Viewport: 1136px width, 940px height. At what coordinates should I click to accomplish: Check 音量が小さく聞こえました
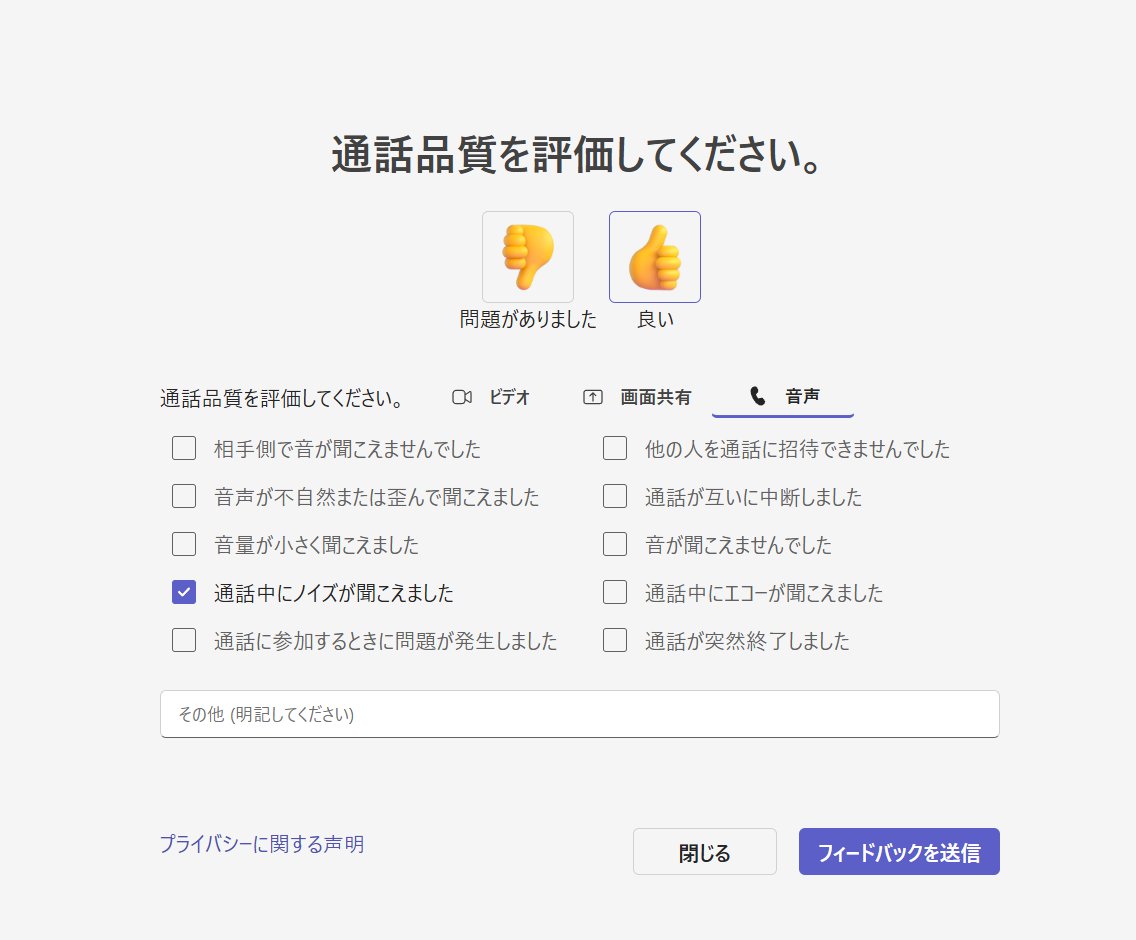(184, 544)
